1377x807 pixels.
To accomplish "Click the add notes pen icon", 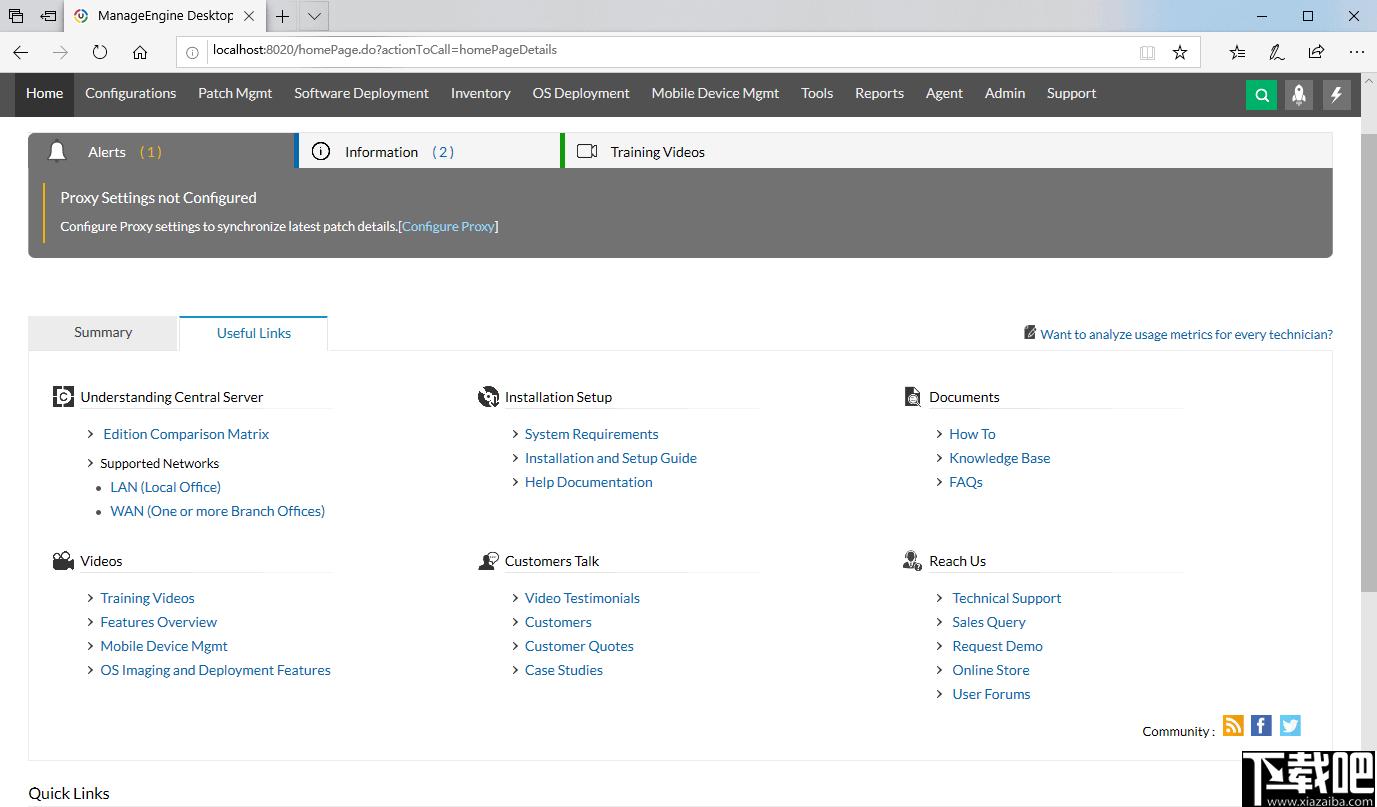I will pyautogui.click(x=1277, y=52).
